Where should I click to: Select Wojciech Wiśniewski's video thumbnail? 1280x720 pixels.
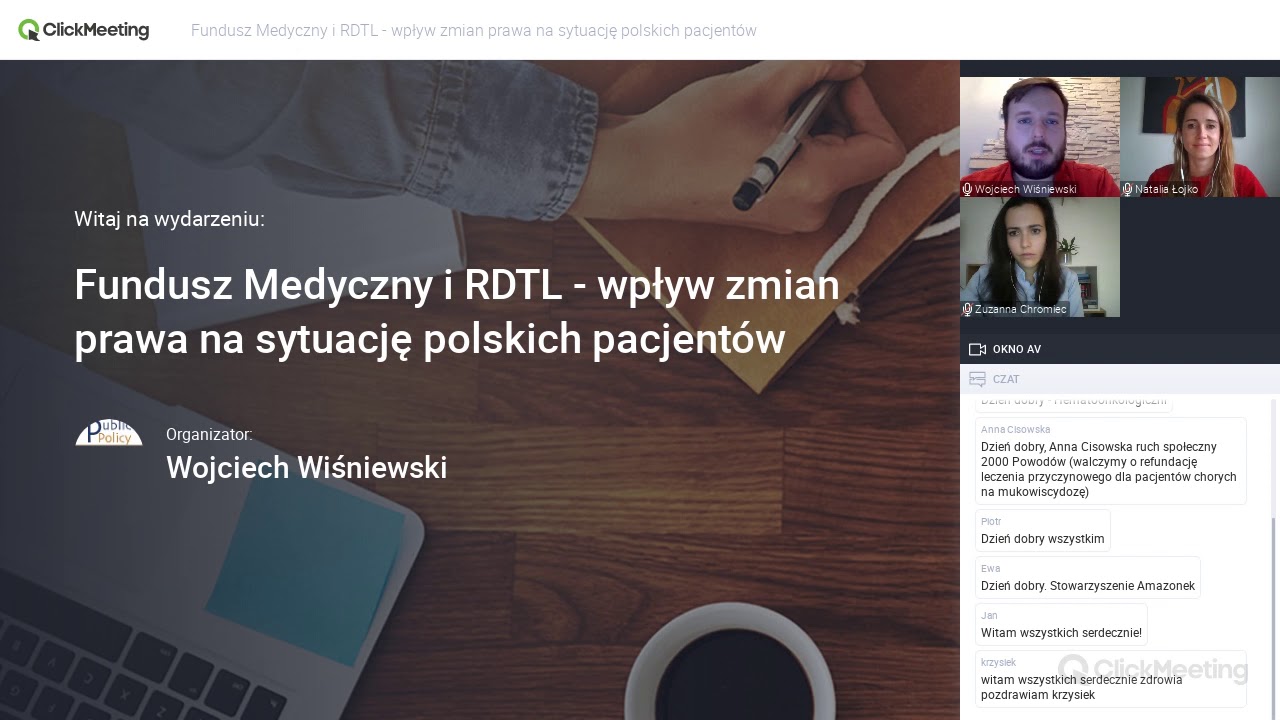point(1040,137)
